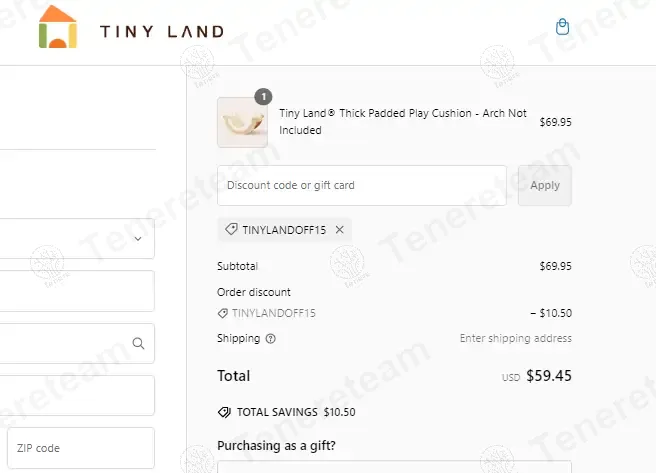Click into the ZIP code field
This screenshot has width=656, height=473.
(80, 449)
